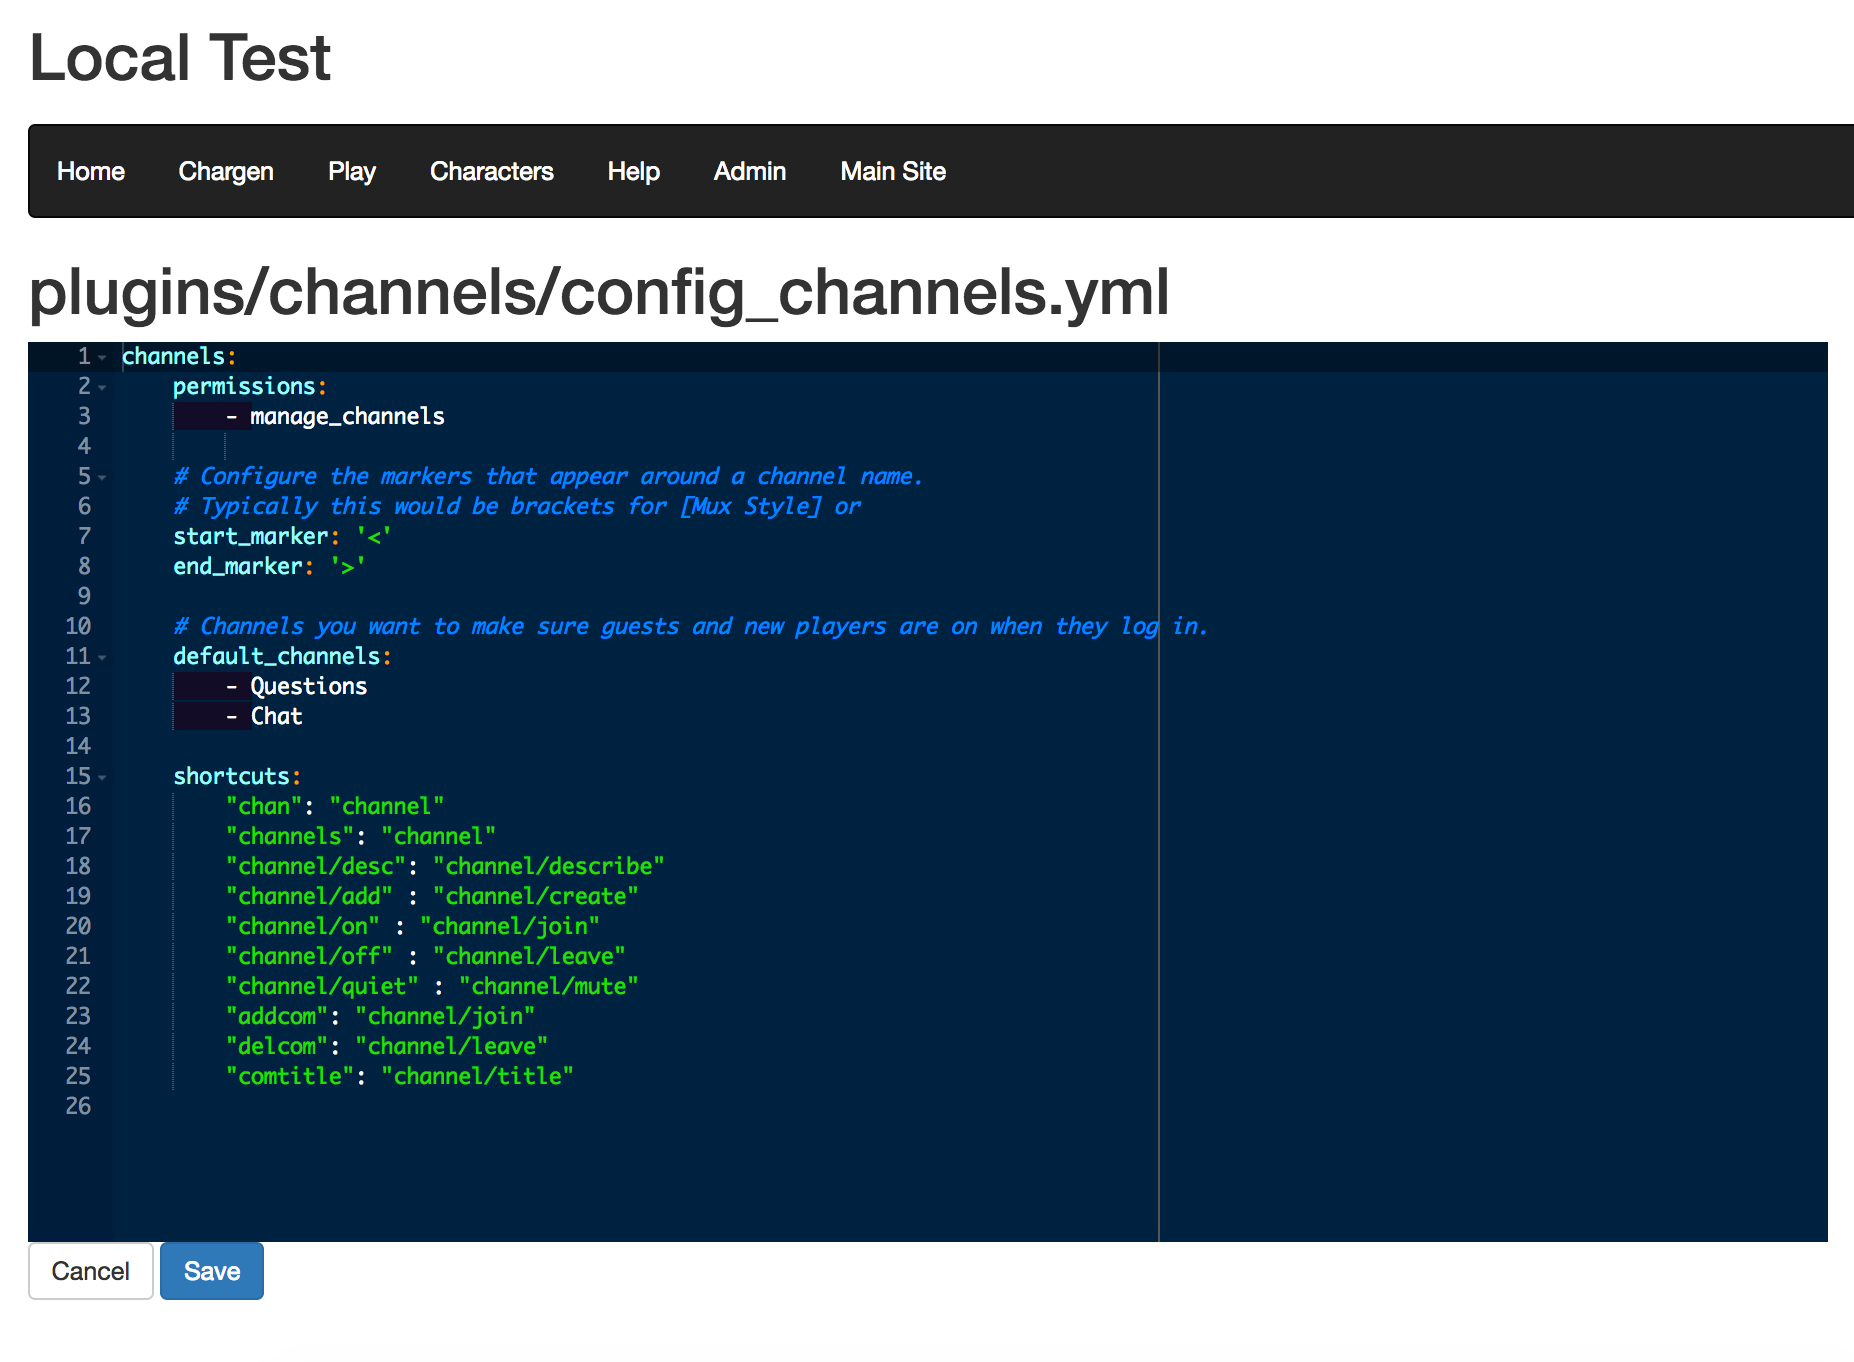The width and height of the screenshot is (1854, 1362).
Task: Open the Admin section
Action: coord(750,171)
